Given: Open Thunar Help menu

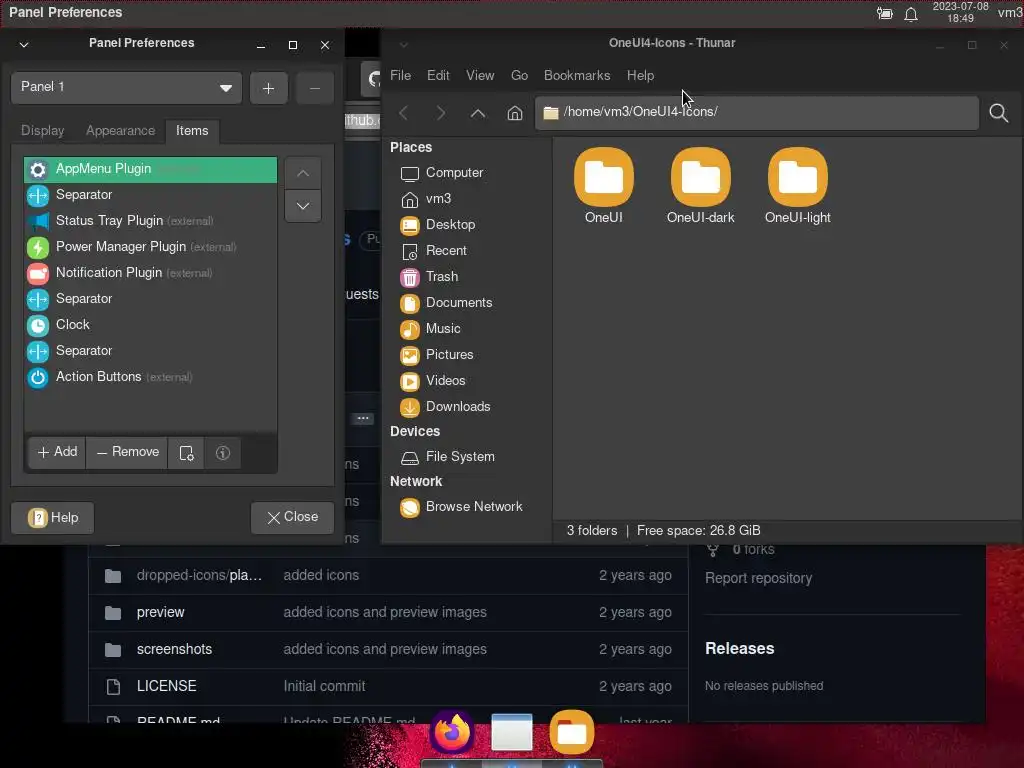Looking at the screenshot, I should [641, 76].
